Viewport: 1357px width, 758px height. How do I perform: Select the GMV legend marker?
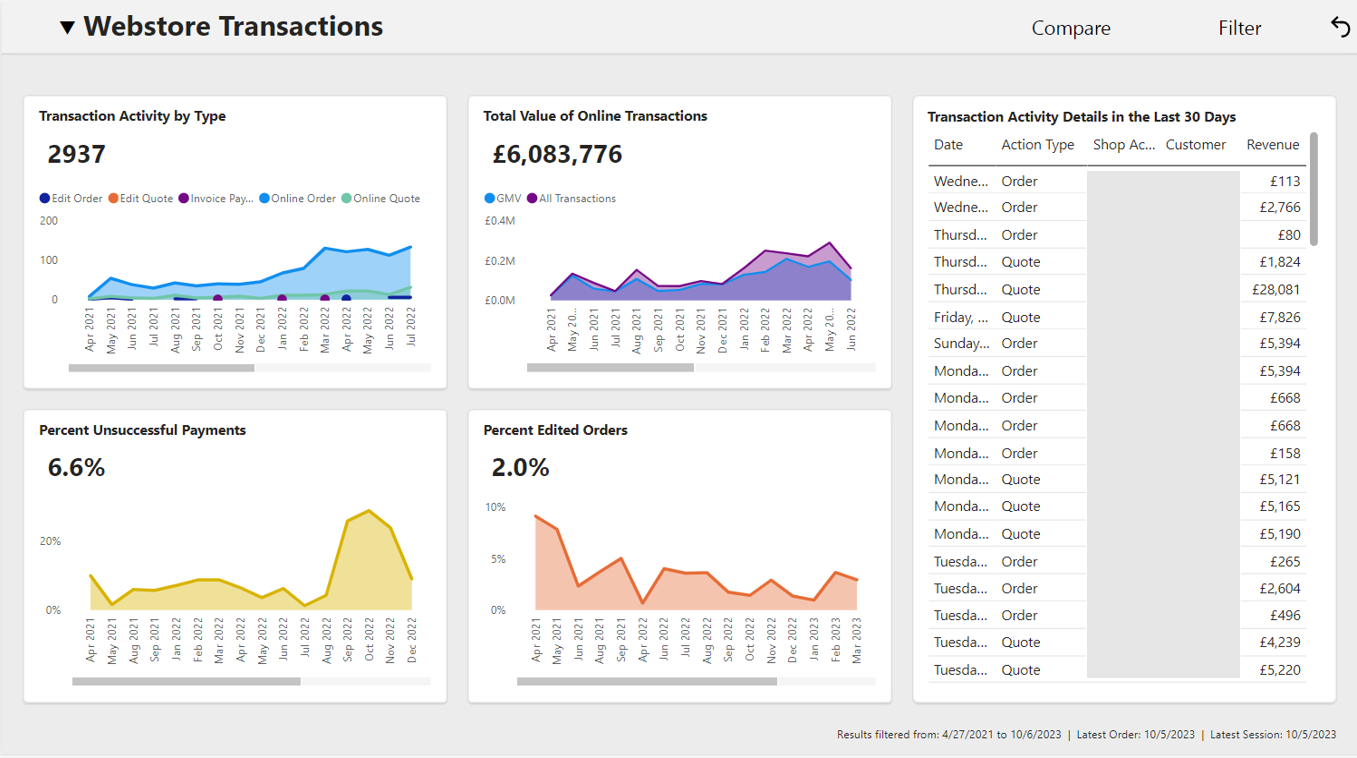coord(489,198)
